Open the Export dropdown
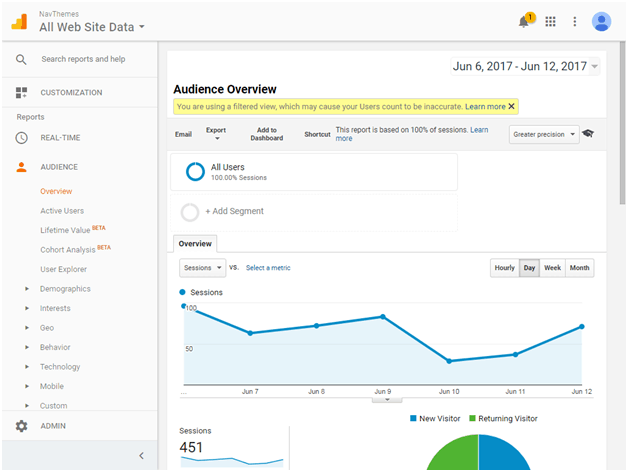The image size is (628, 472). (216, 134)
